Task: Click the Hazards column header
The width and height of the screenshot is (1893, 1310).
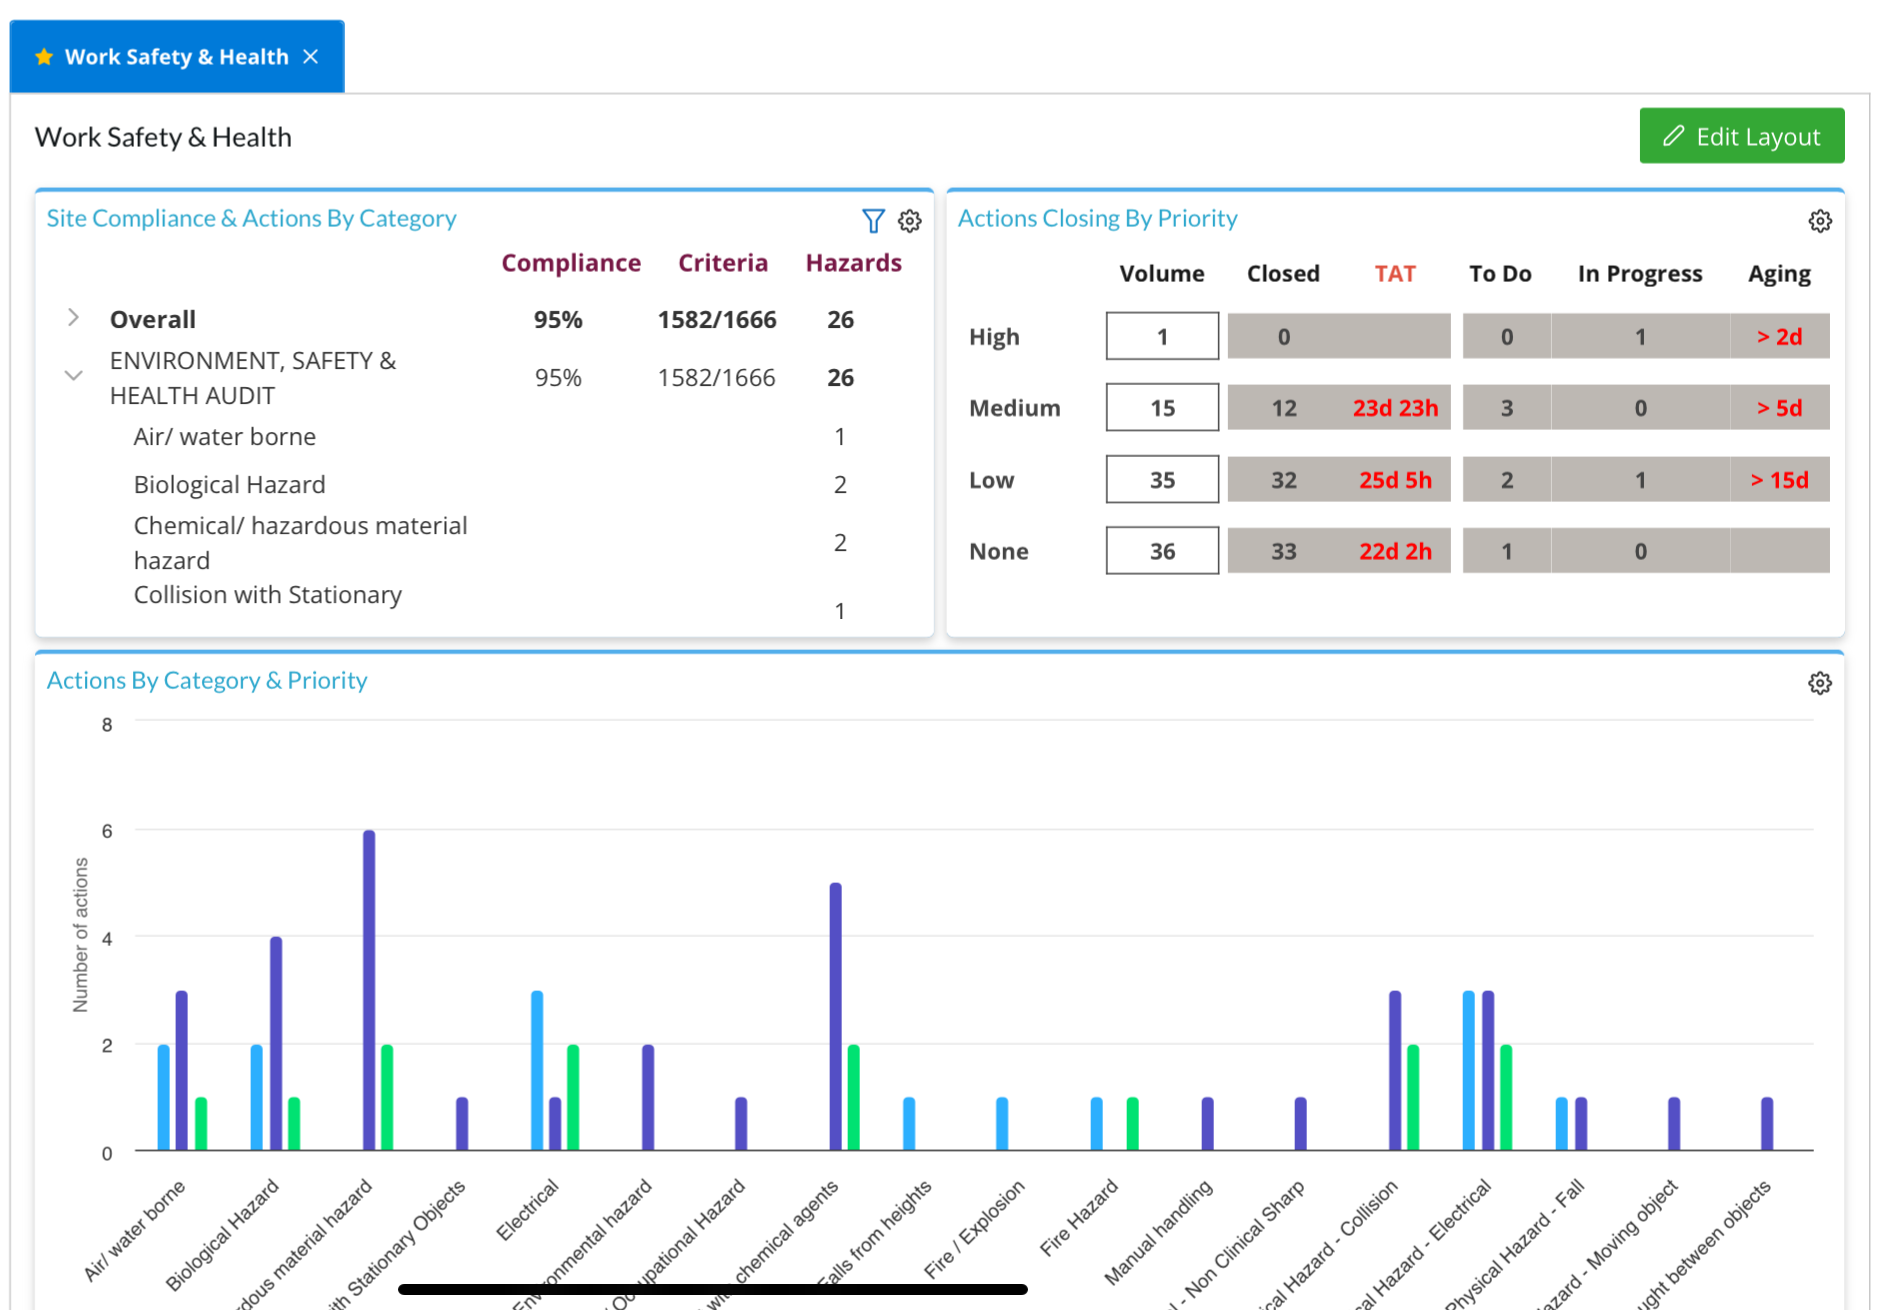Action: tap(853, 263)
